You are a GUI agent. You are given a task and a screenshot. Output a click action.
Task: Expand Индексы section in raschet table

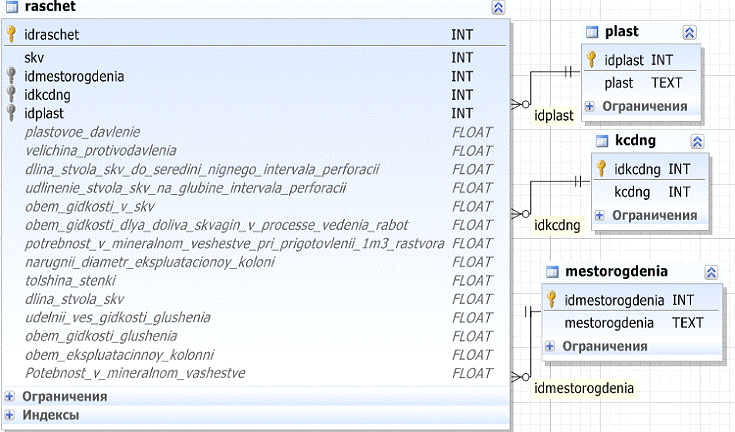point(10,414)
